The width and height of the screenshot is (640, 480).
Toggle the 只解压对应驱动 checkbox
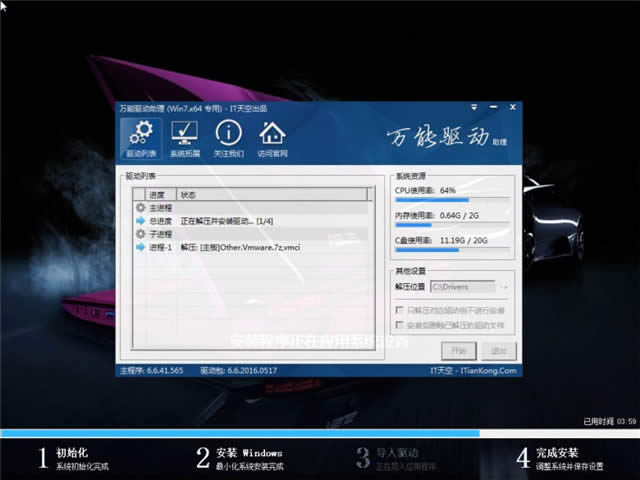pyautogui.click(x=400, y=310)
